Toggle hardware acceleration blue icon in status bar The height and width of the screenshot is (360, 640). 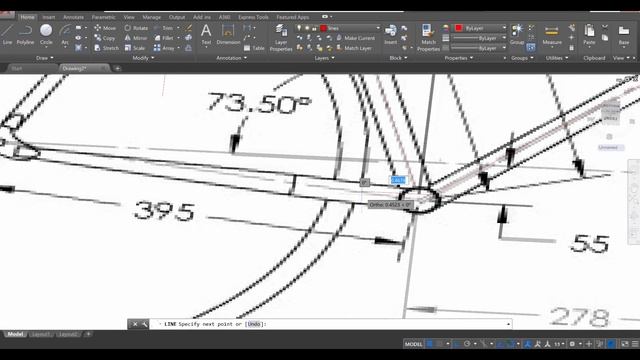[611, 344]
